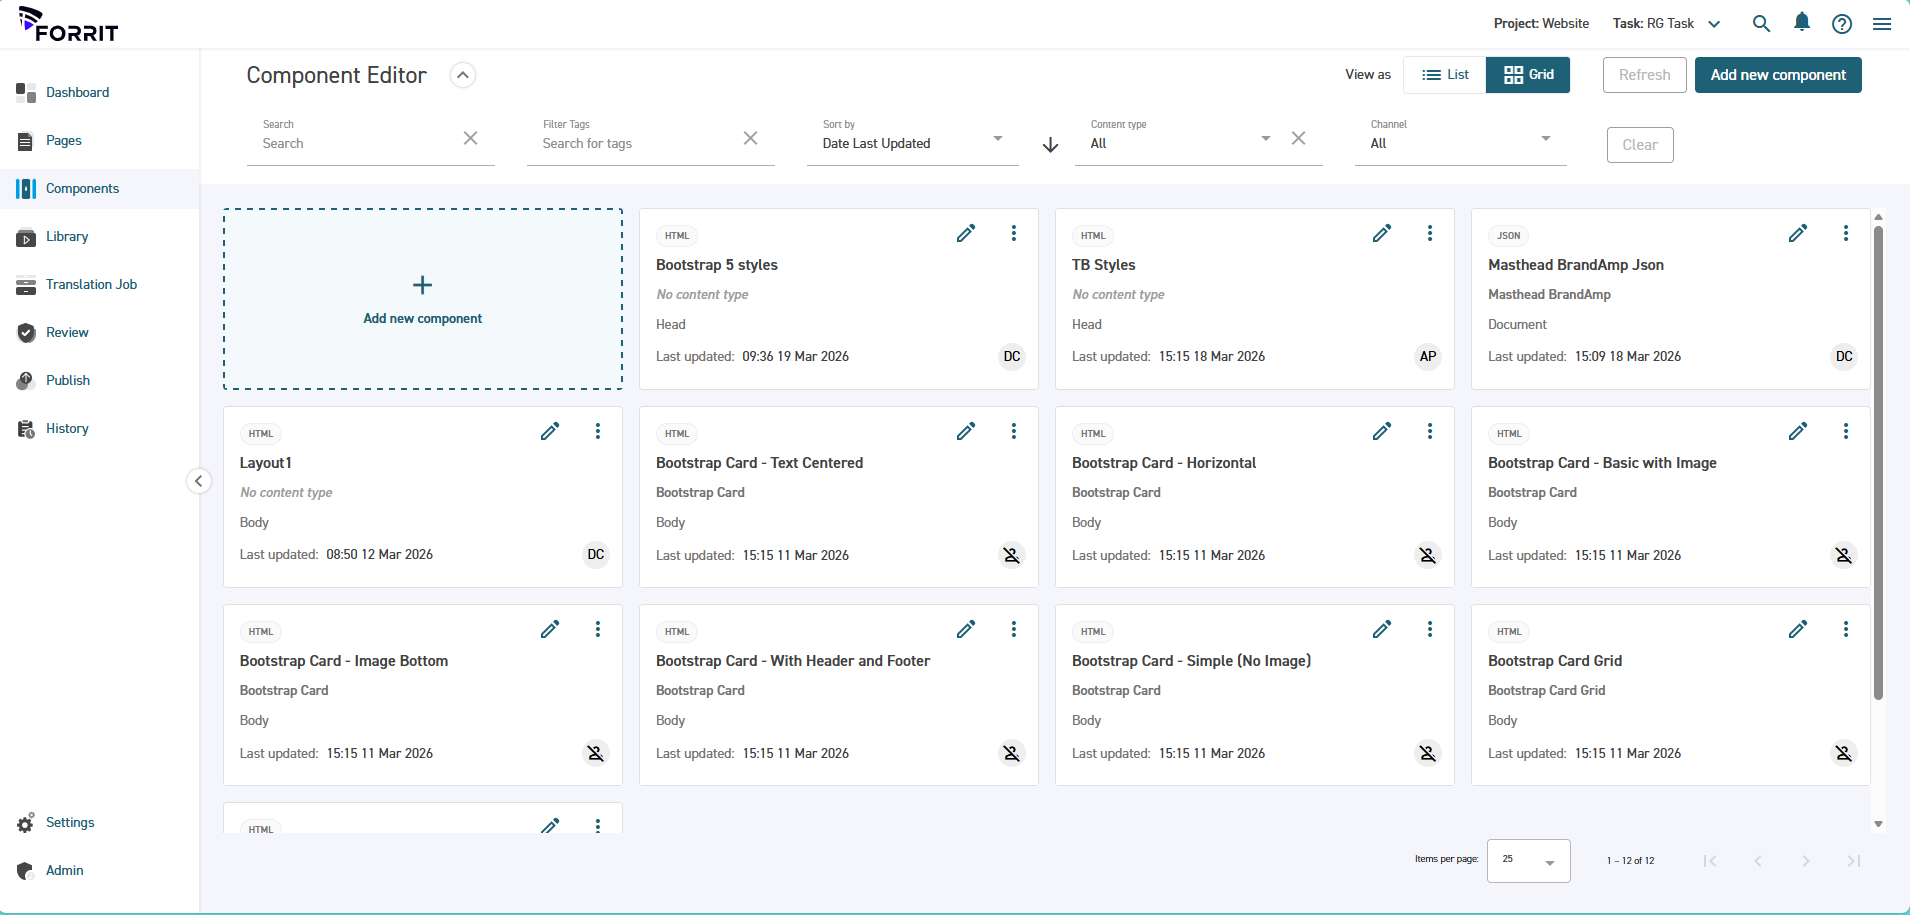1910x915 pixels.
Task: Edit the Masthead BrandAmp Json component
Action: pos(1797,234)
